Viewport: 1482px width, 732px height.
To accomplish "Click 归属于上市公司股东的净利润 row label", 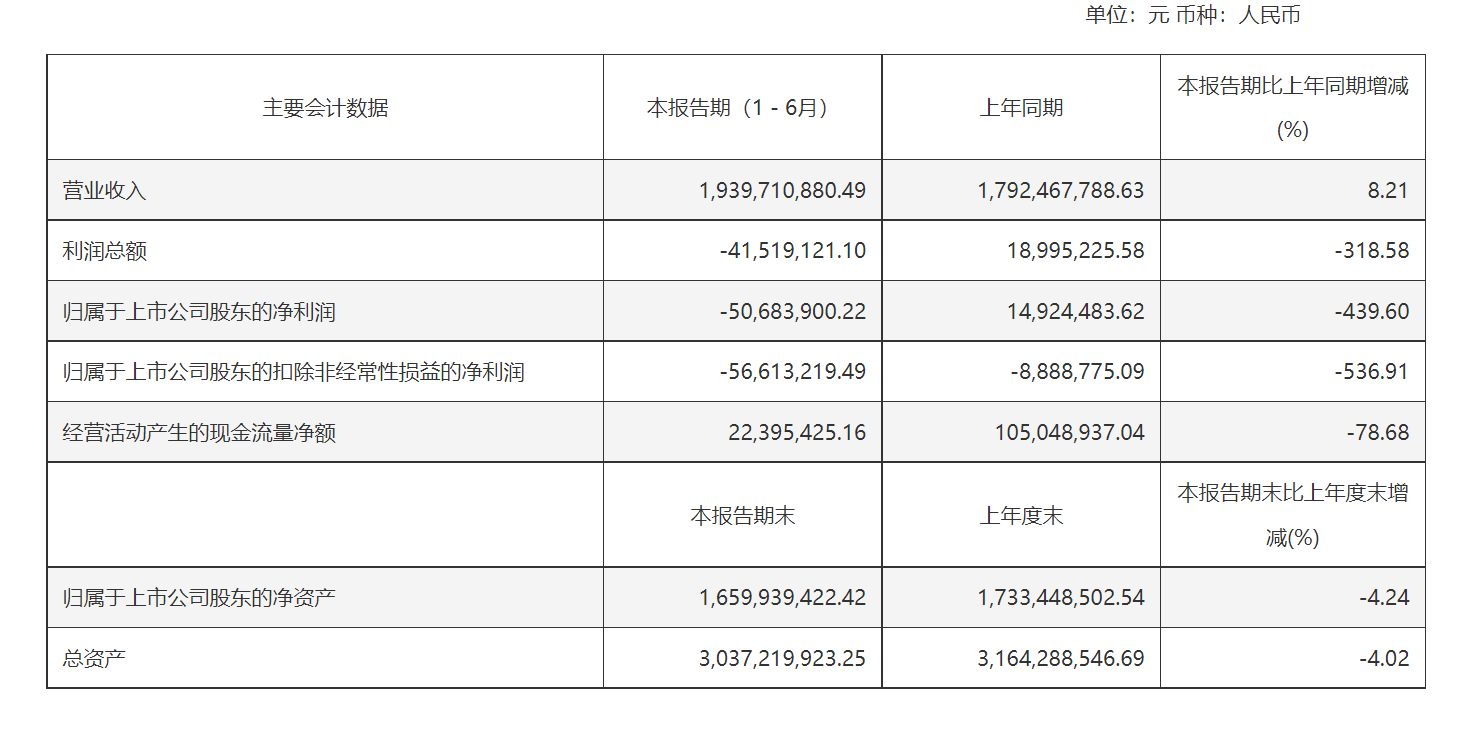I will pos(199,312).
